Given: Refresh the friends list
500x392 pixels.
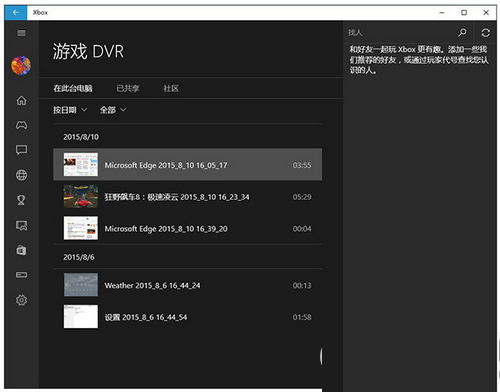Looking at the screenshot, I should (x=486, y=33).
